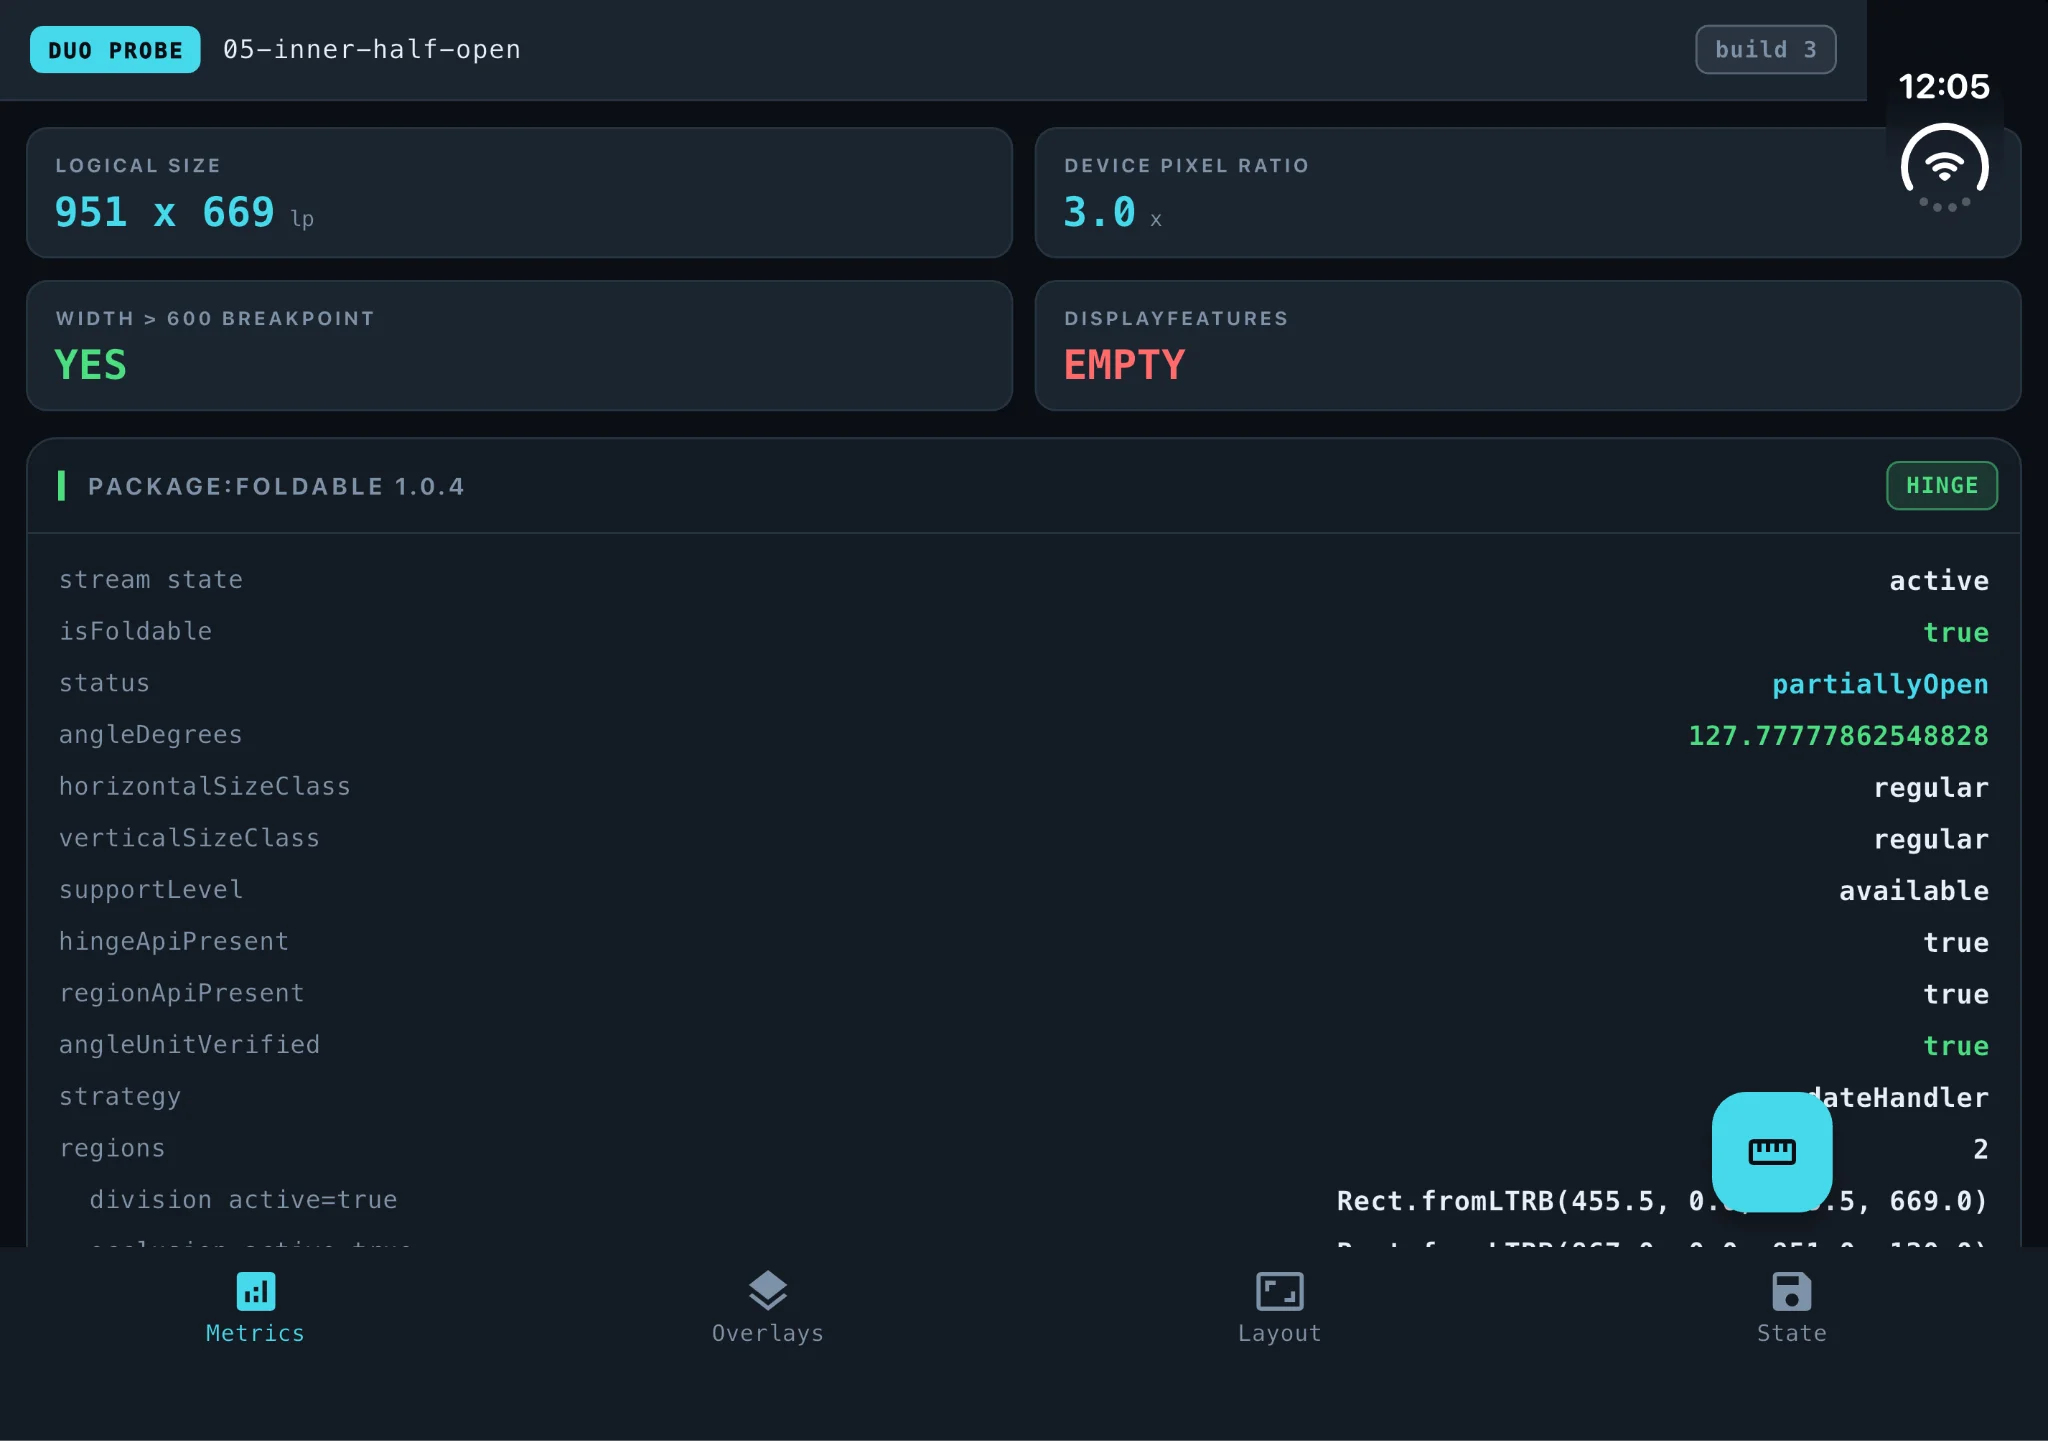The image size is (2048, 1441).
Task: Click the EMPTY displayFeatures value
Action: [x=1125, y=365]
